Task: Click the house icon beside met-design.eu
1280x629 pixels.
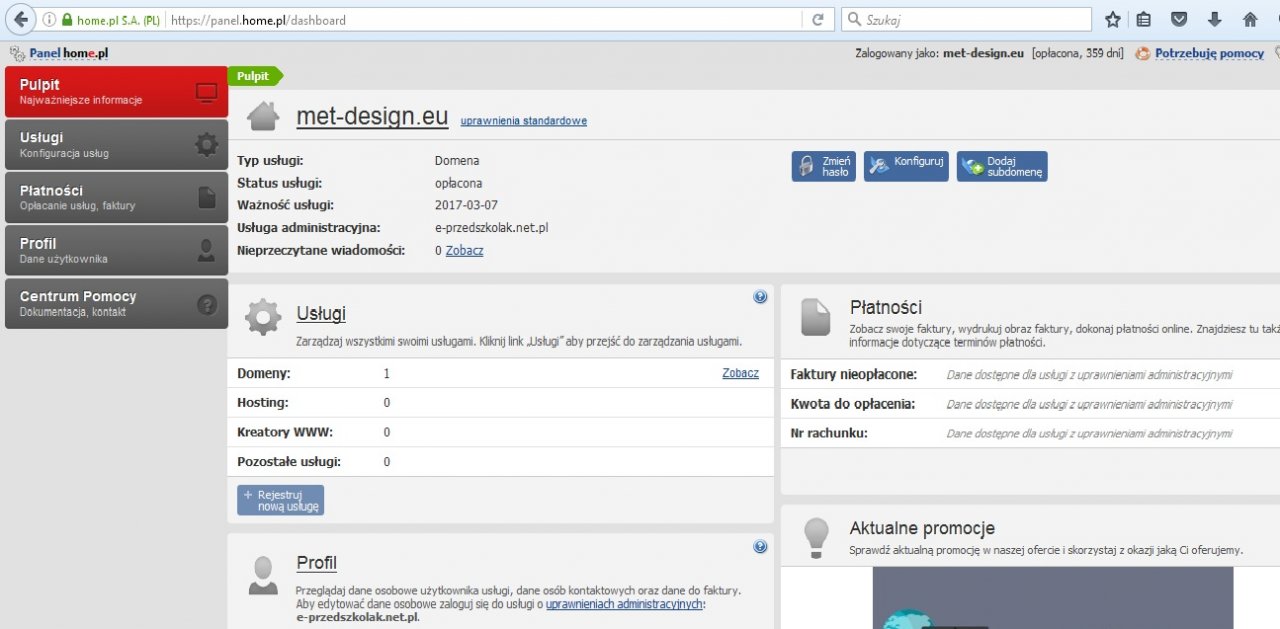Action: tap(263, 117)
